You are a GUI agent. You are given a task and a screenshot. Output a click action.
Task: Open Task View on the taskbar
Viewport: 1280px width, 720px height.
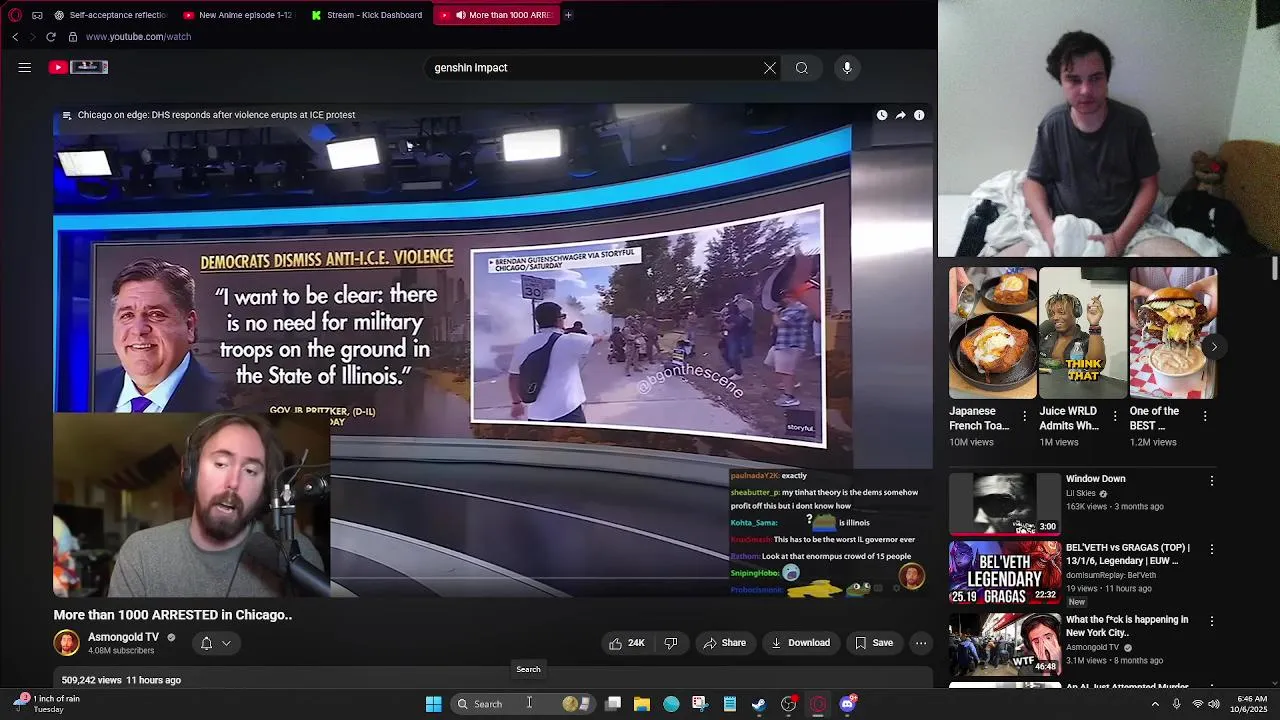tap(613, 704)
